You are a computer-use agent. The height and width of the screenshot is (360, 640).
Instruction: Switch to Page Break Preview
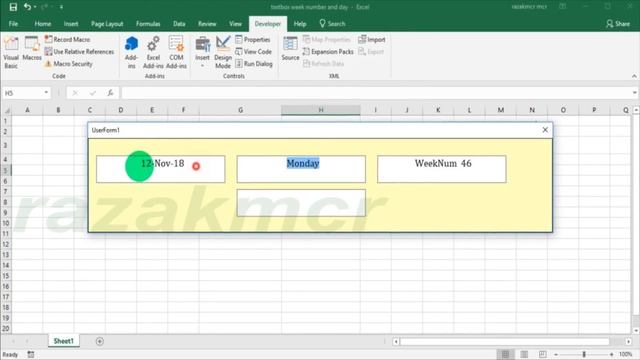coord(542,354)
